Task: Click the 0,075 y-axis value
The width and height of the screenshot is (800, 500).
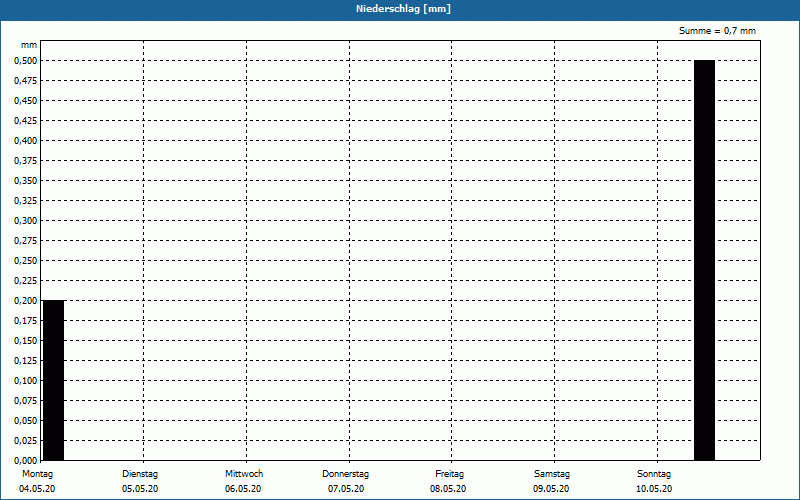Action: point(26,401)
